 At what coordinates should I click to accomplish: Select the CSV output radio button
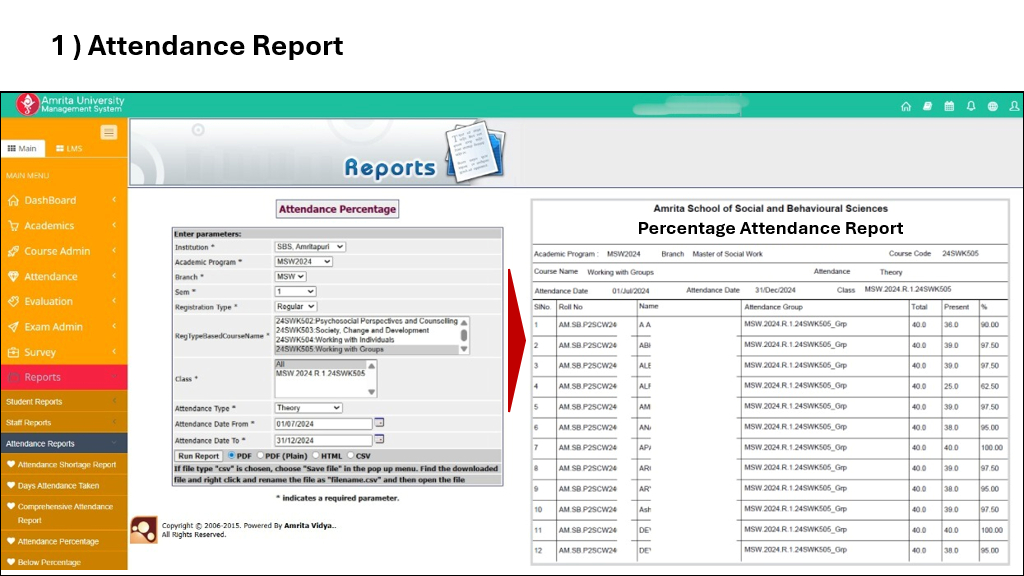click(350, 455)
